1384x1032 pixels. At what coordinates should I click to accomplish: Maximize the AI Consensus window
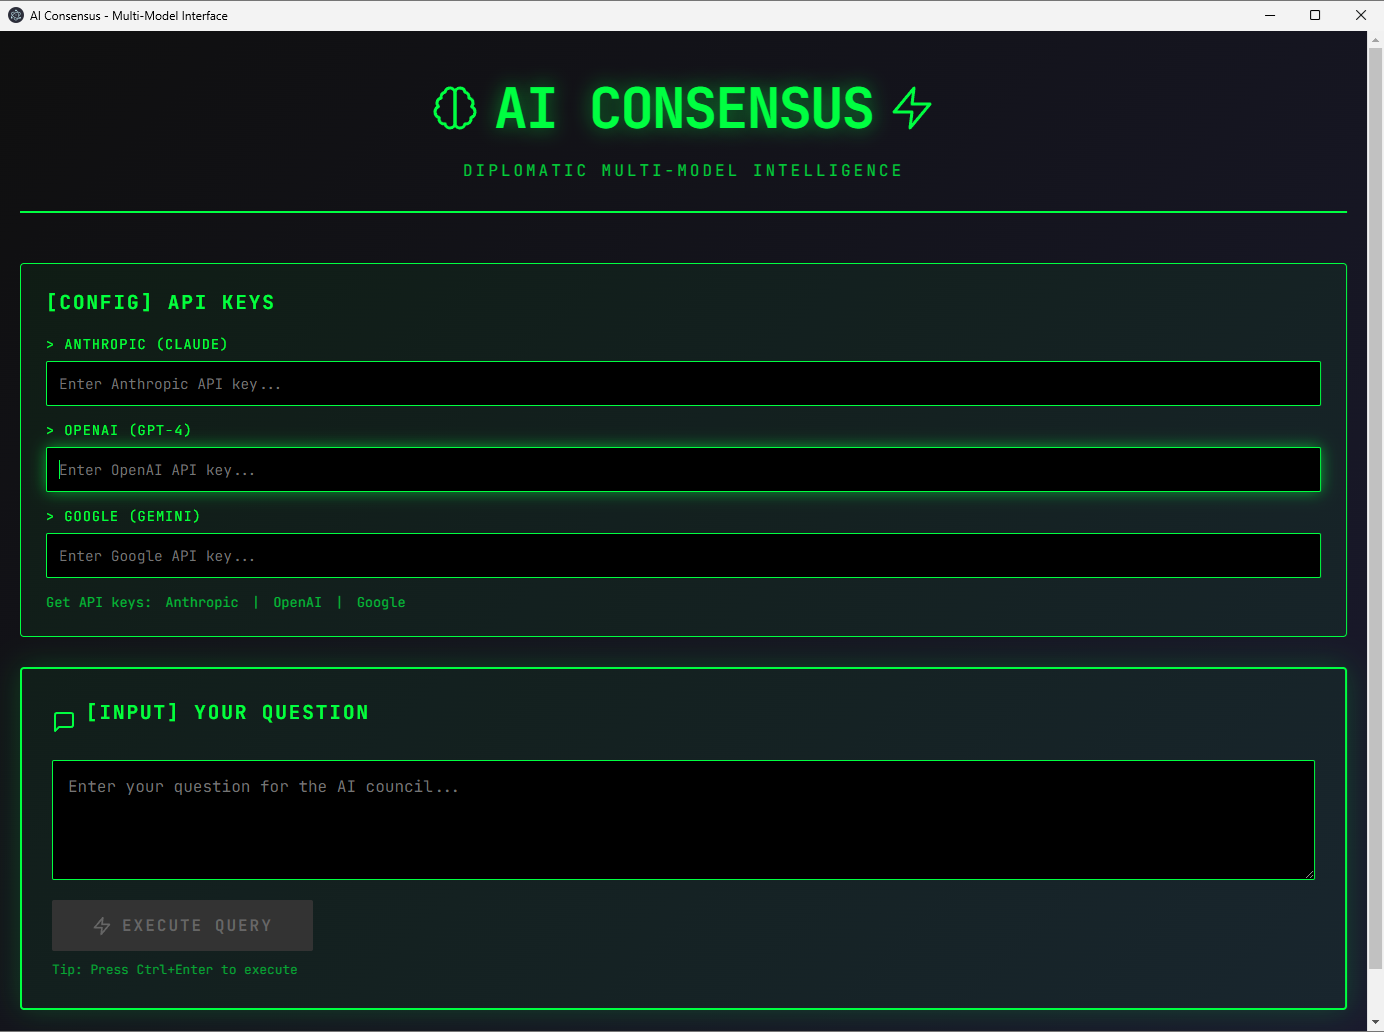pyautogui.click(x=1315, y=15)
